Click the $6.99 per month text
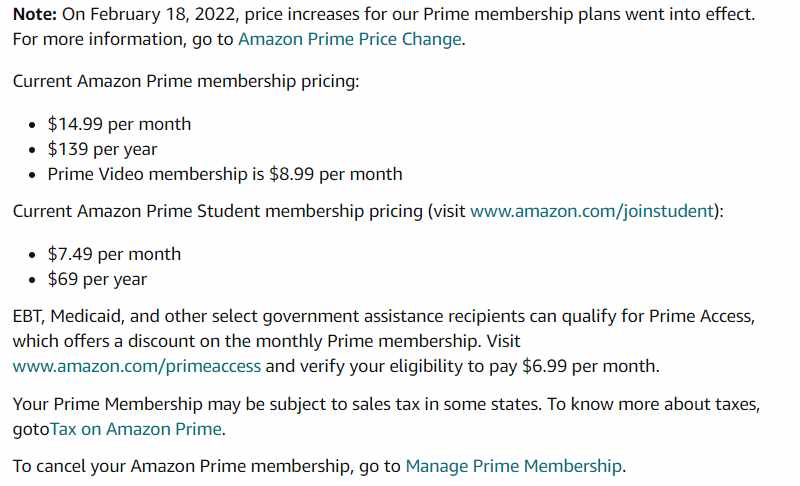 click(590, 366)
